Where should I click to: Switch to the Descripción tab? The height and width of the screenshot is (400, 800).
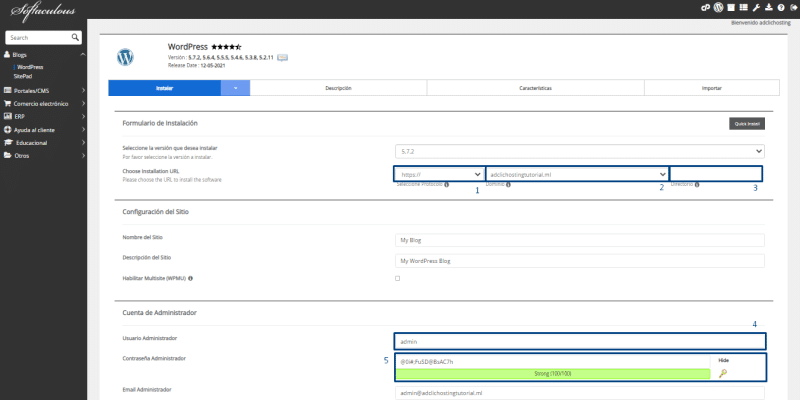tap(338, 88)
